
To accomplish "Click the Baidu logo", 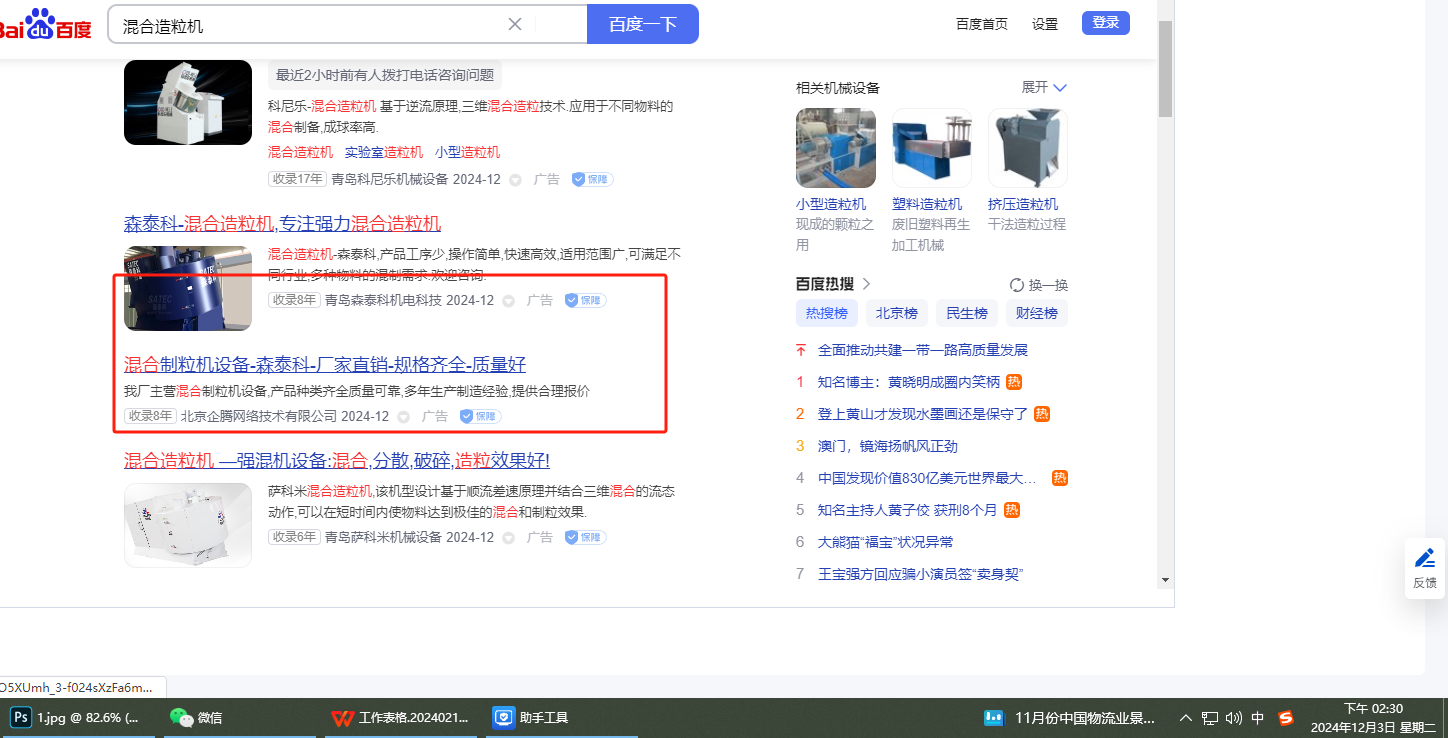I will (46, 24).
